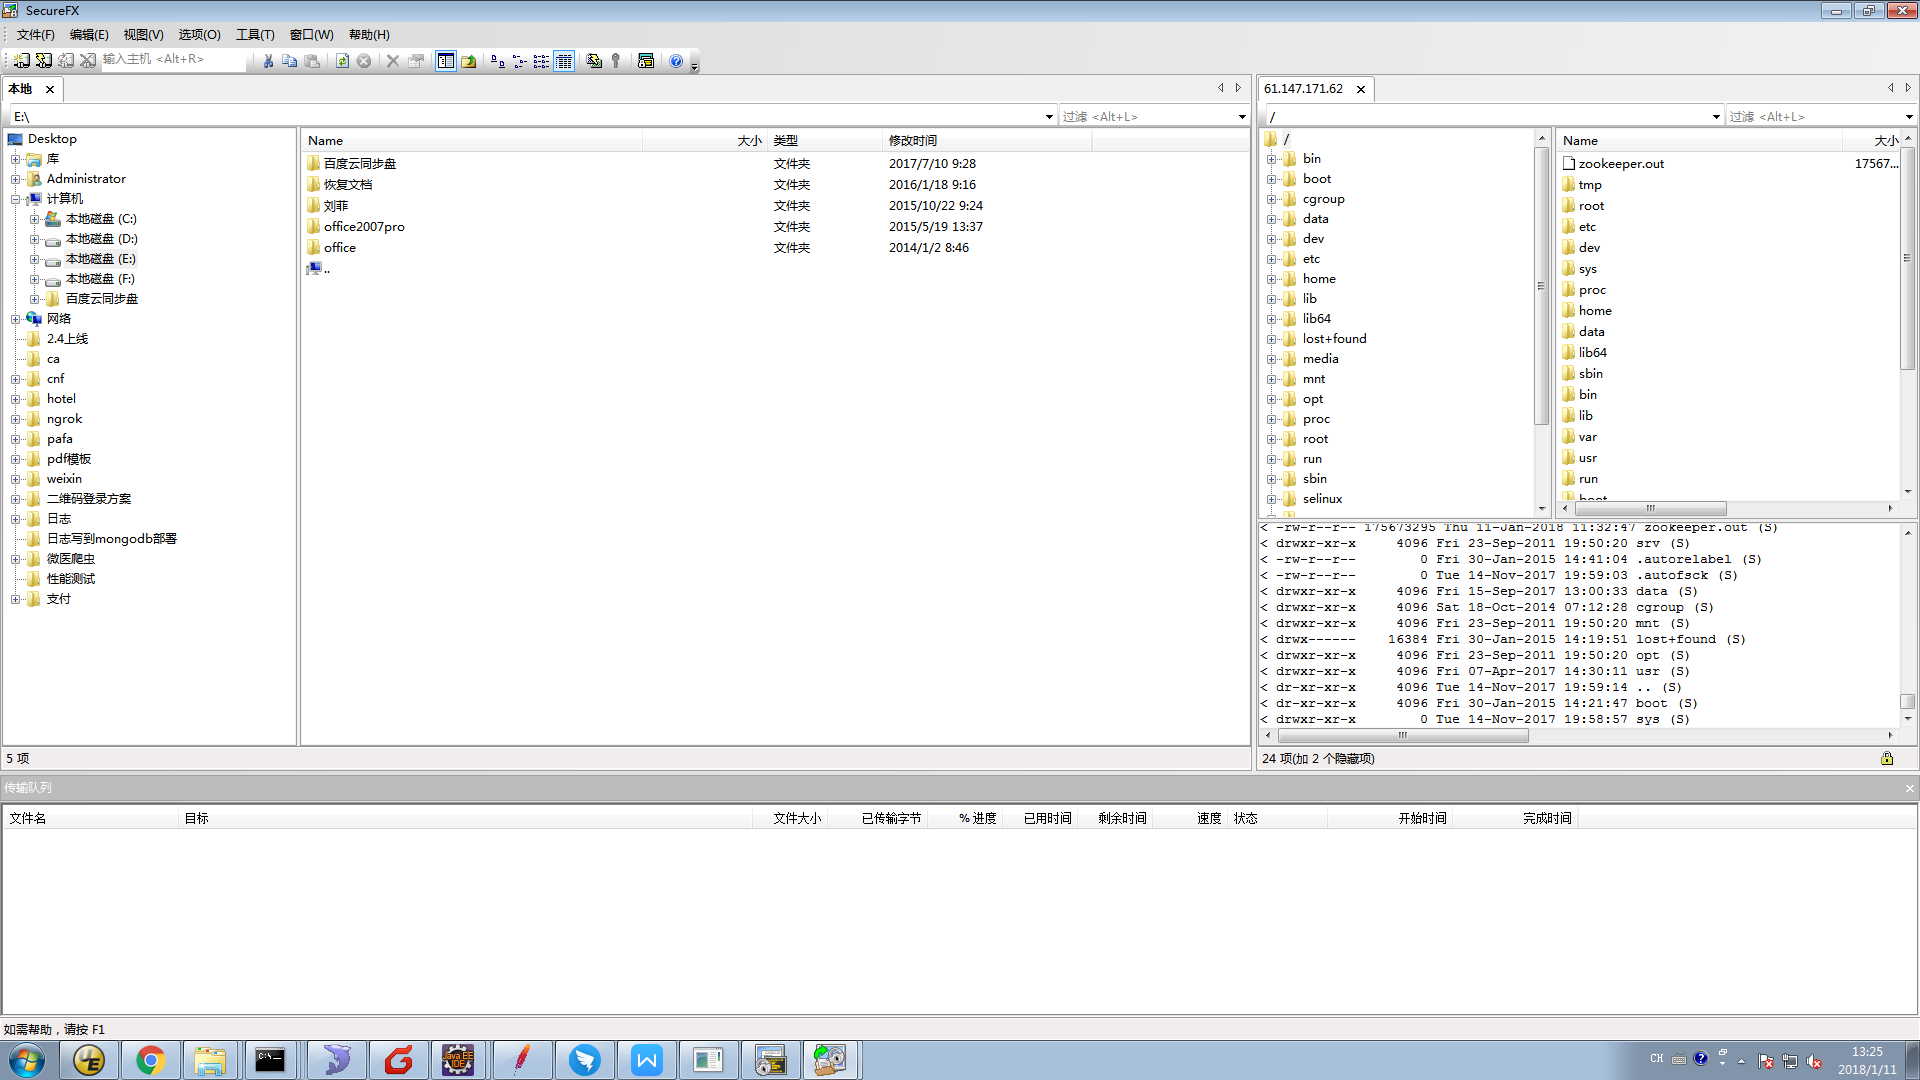Click the Copy toolbar icon
This screenshot has height=1080, width=1920.
(x=290, y=61)
